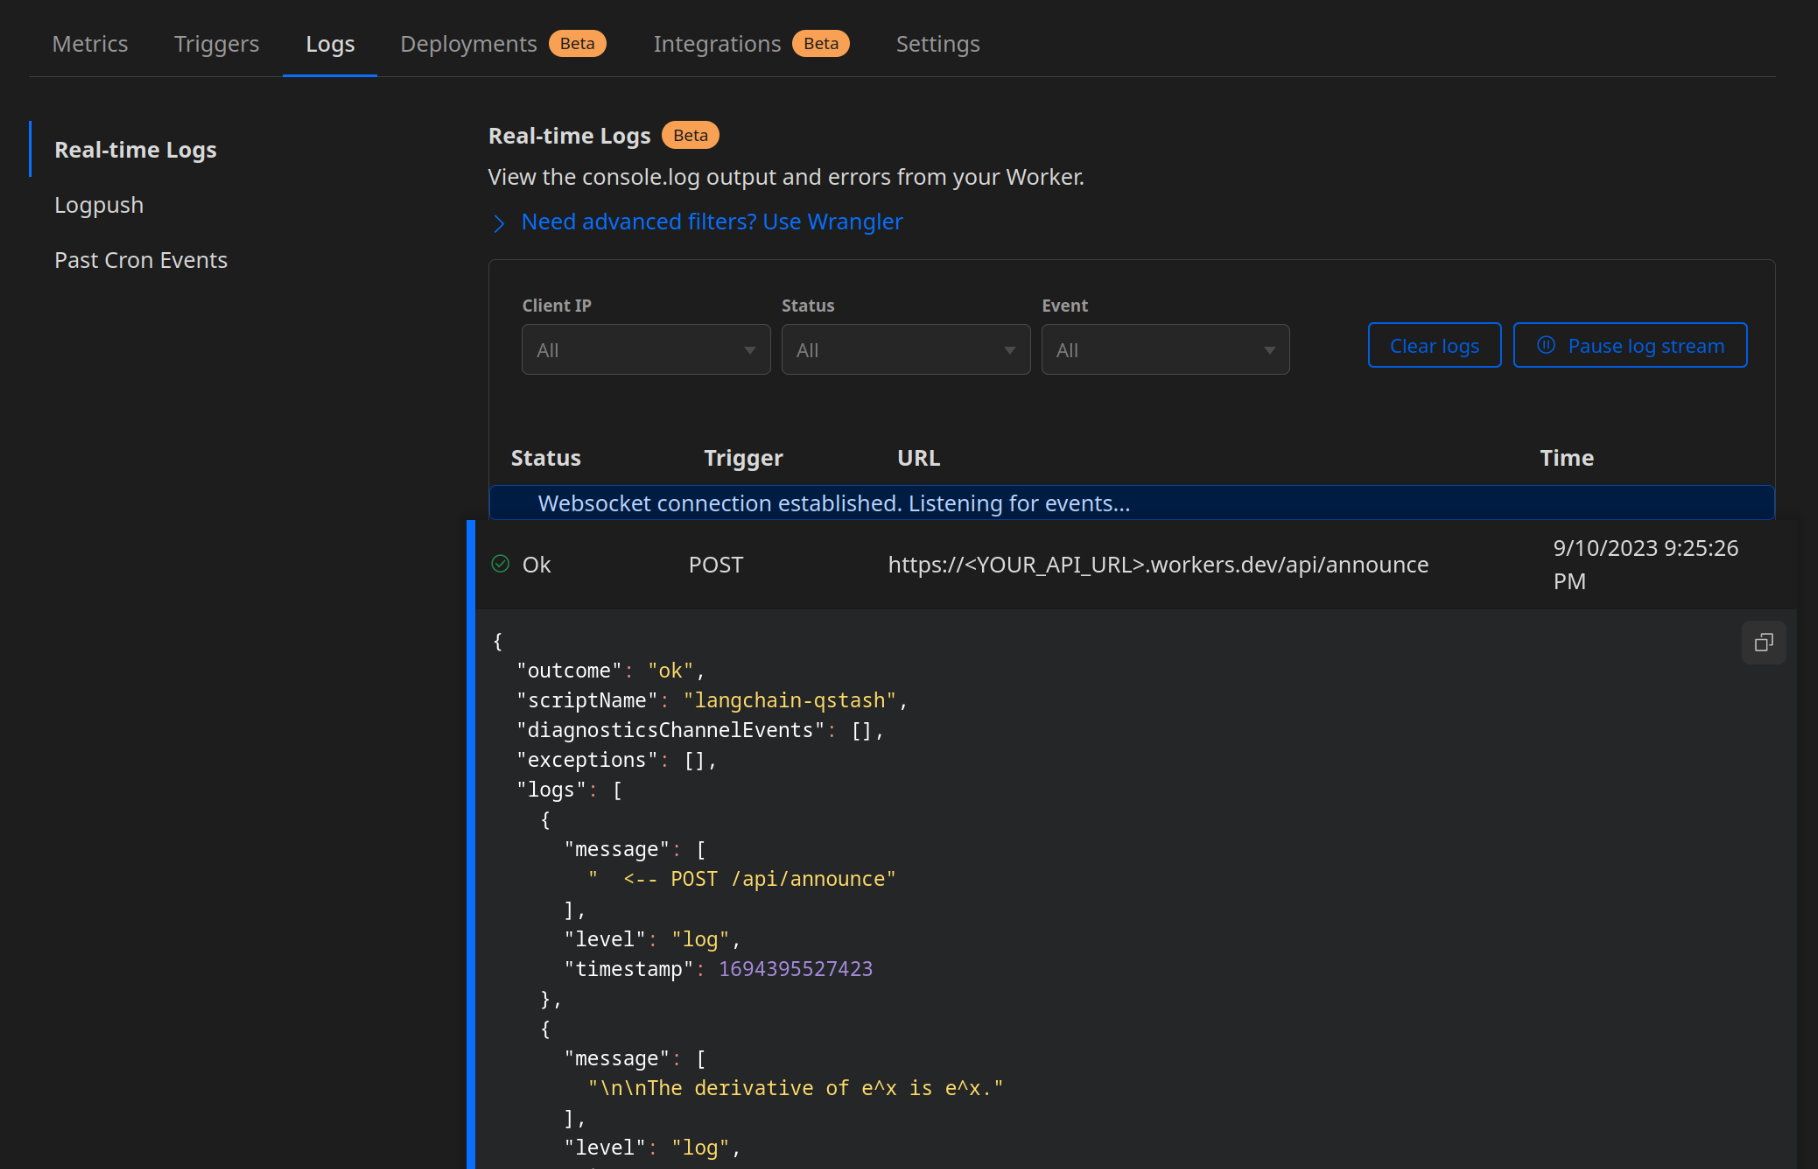
Task: Copy the log JSON with copy icon
Action: (1764, 642)
